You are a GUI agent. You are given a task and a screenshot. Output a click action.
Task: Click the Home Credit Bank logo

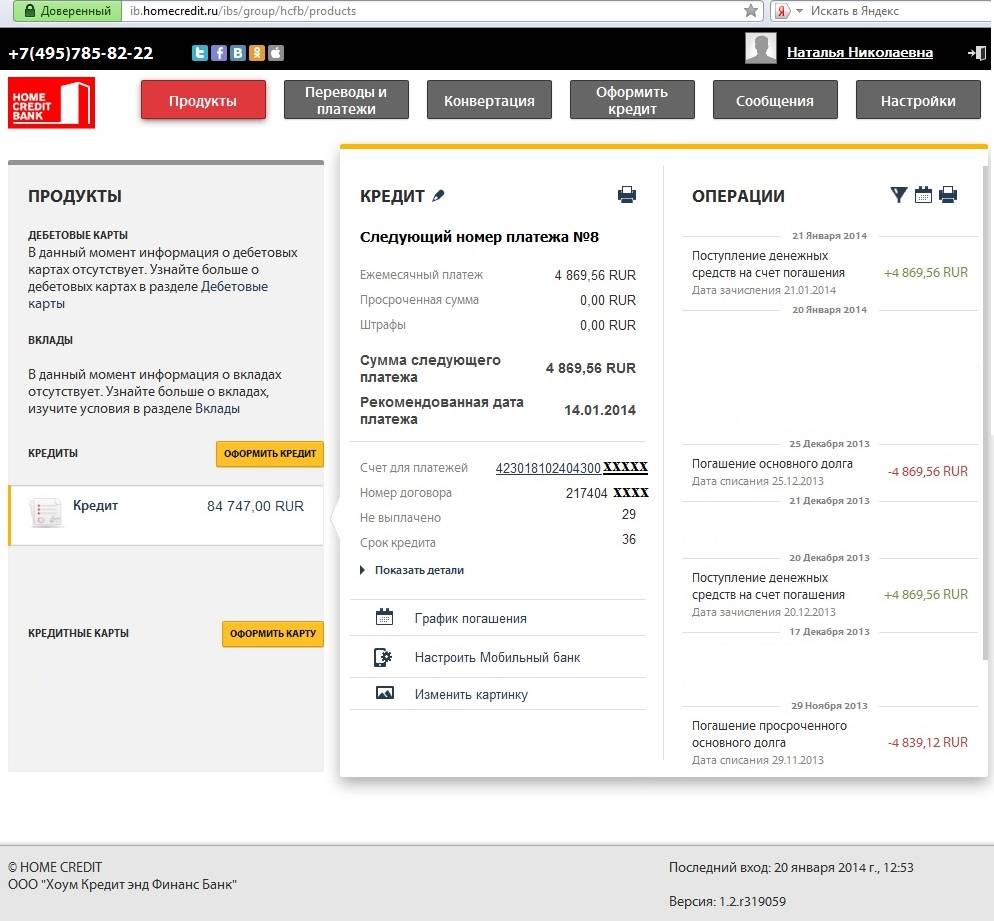coord(51,102)
